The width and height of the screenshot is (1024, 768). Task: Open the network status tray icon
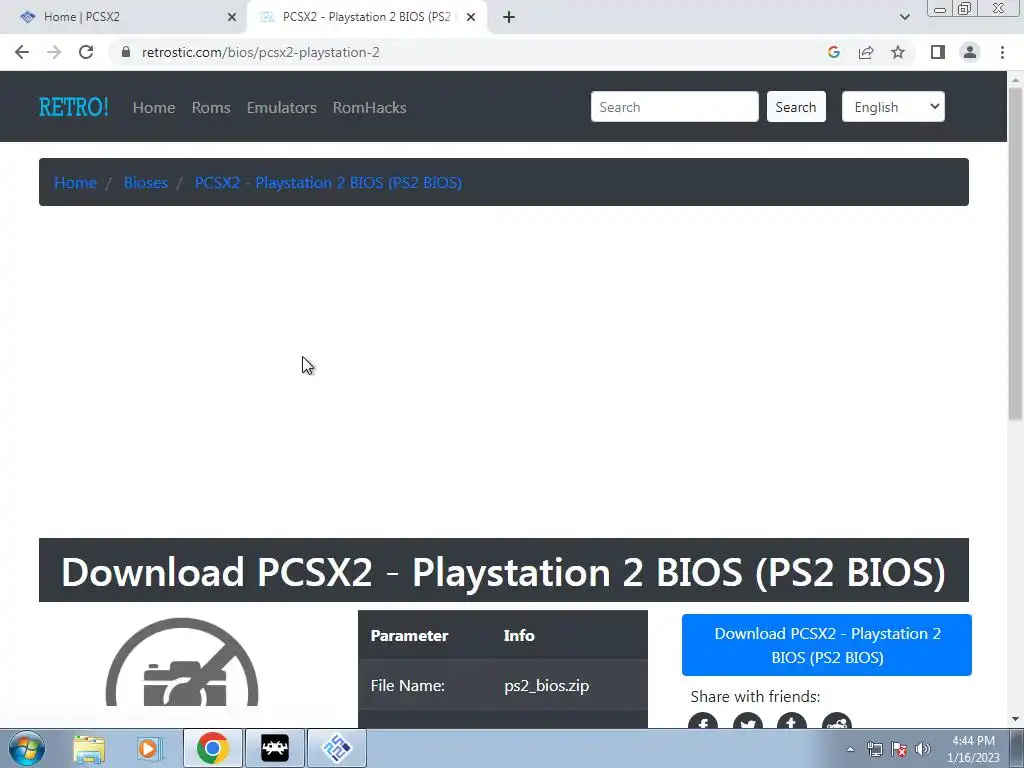pos(874,749)
